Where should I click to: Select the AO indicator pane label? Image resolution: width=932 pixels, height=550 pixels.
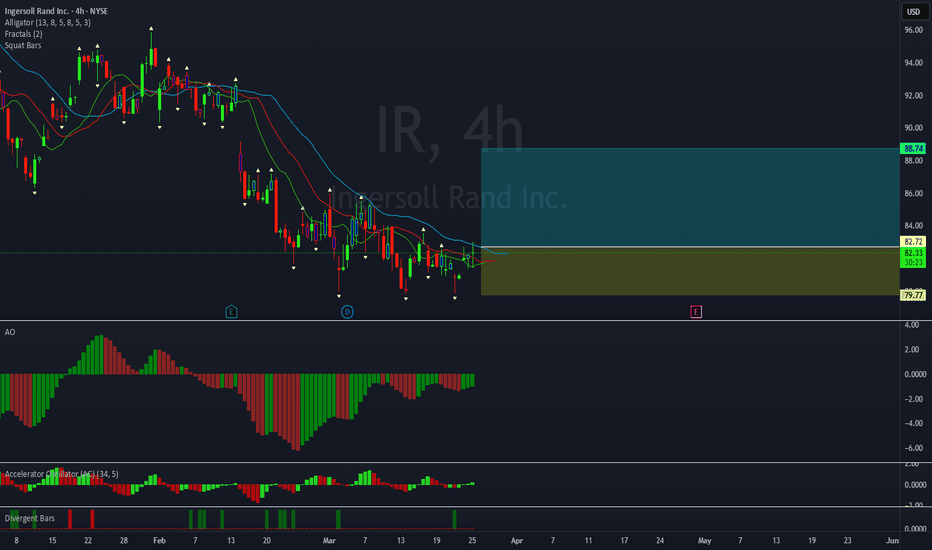click(x=10, y=332)
